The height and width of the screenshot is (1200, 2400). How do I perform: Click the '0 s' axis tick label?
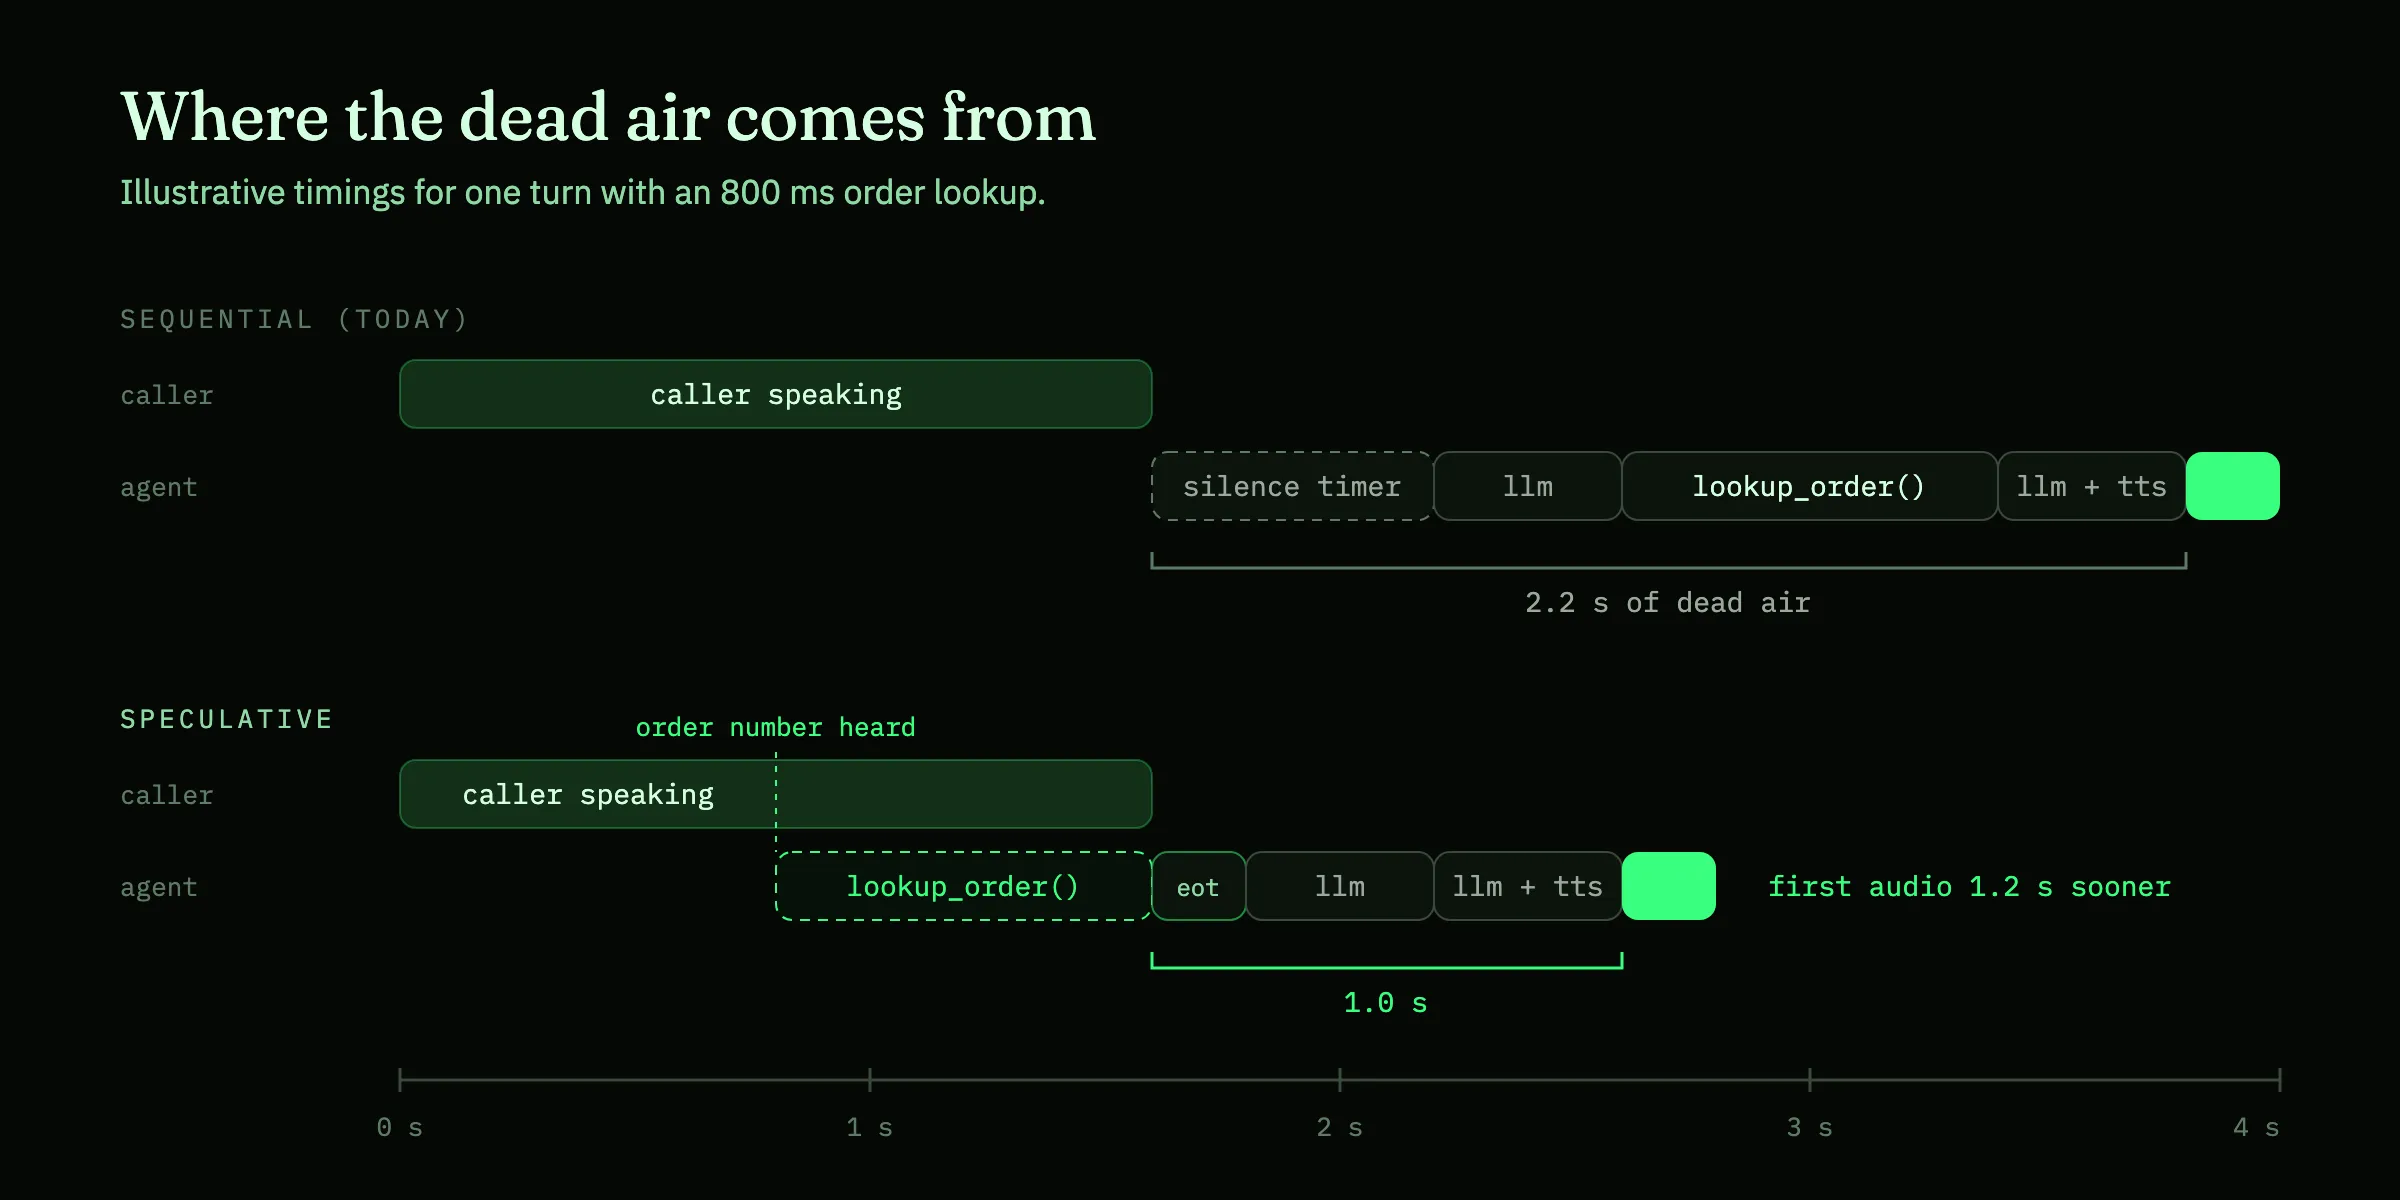(x=400, y=1128)
